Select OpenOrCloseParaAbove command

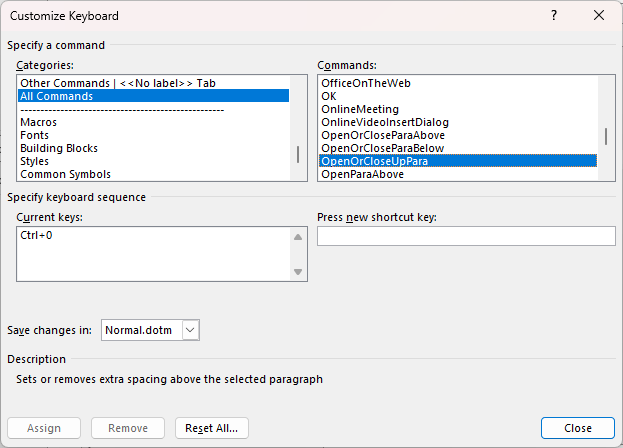click(383, 135)
